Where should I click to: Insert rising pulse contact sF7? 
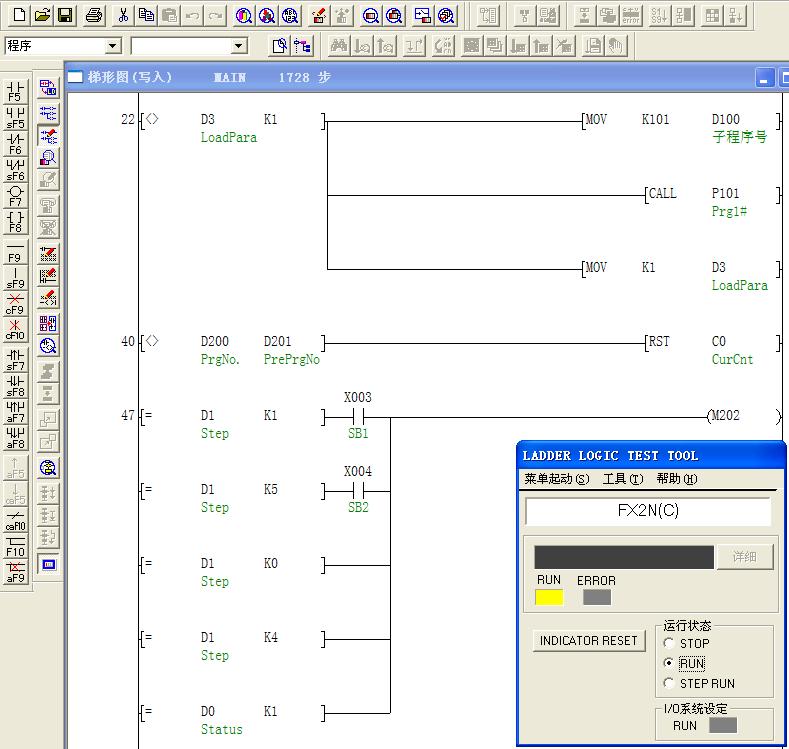click(16, 360)
